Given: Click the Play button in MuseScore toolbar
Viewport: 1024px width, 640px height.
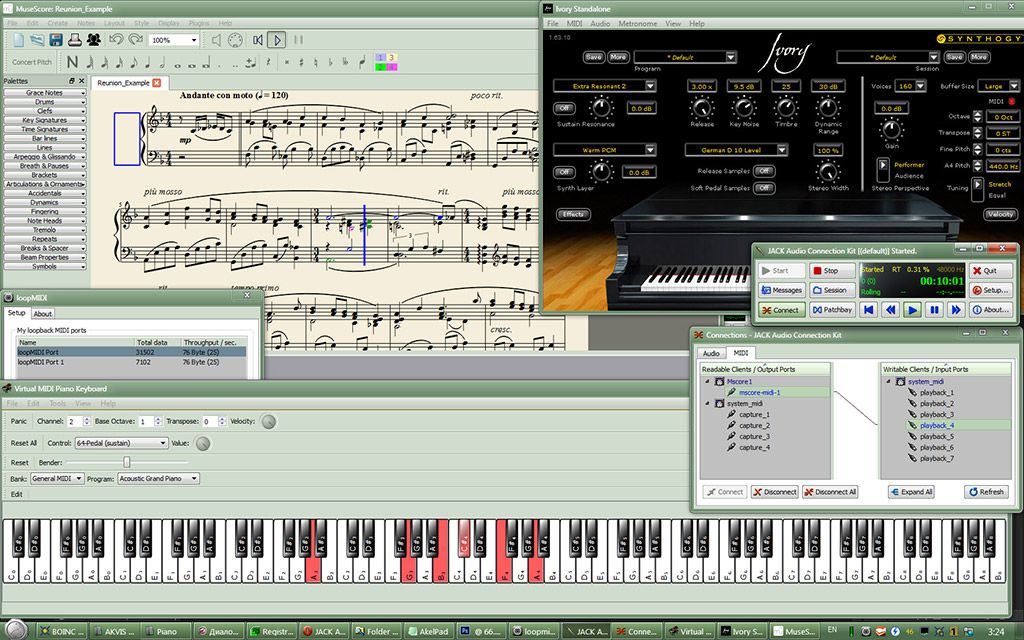Looking at the screenshot, I should (276, 40).
